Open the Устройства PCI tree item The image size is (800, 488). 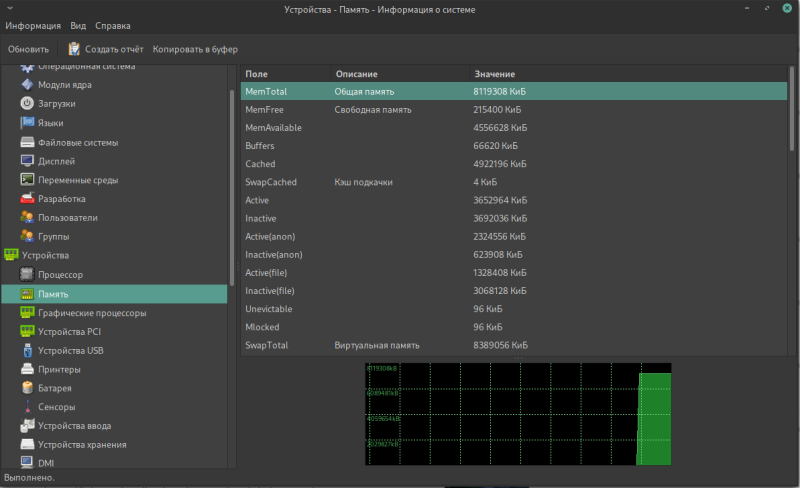click(69, 332)
